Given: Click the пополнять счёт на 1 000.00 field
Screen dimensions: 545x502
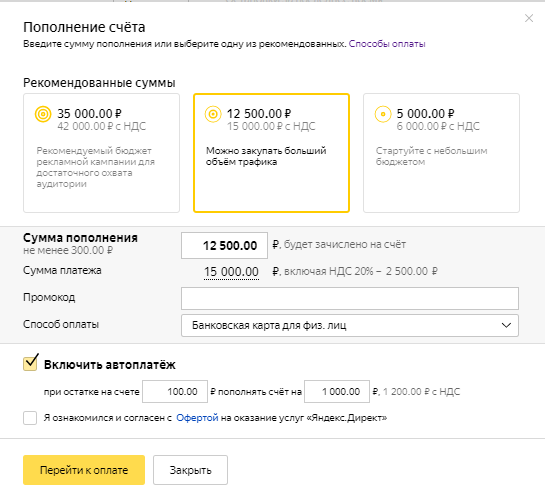Looking at the screenshot, I should (337, 391).
